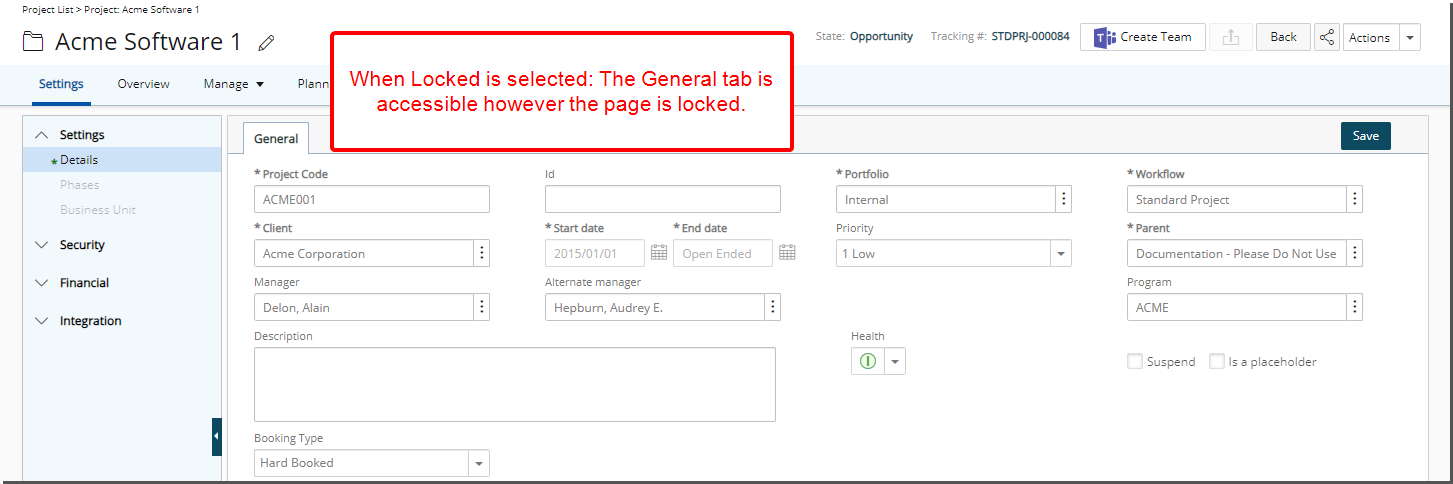Image resolution: width=1453 pixels, height=484 pixels.
Task: Click the Client field ellipsis icon
Action: tap(482, 253)
